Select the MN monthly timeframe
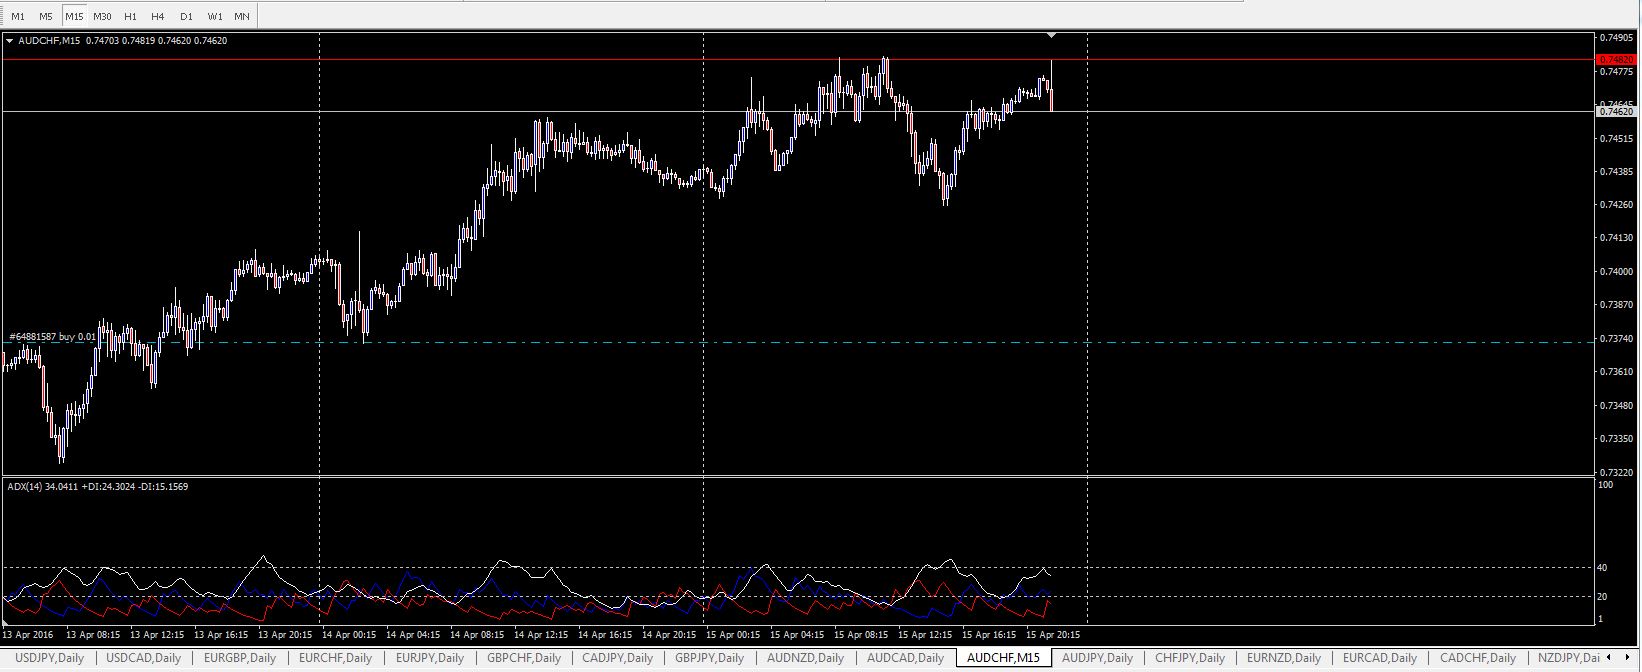1642x672 pixels. coord(242,16)
